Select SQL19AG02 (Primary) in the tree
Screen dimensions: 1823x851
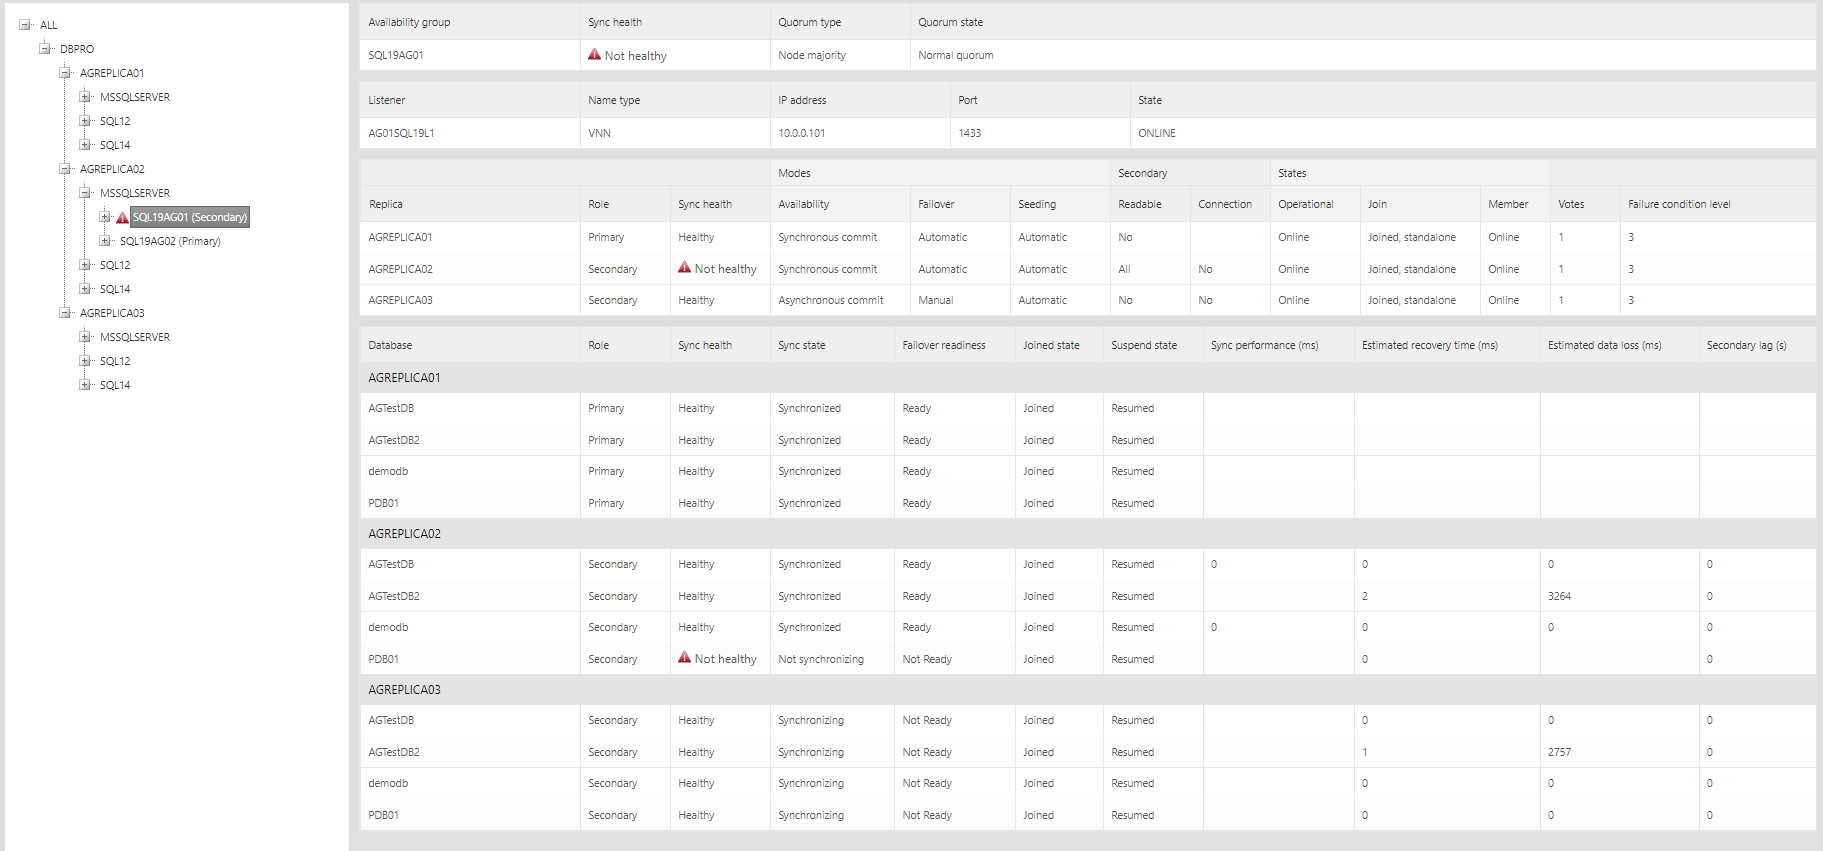point(170,241)
